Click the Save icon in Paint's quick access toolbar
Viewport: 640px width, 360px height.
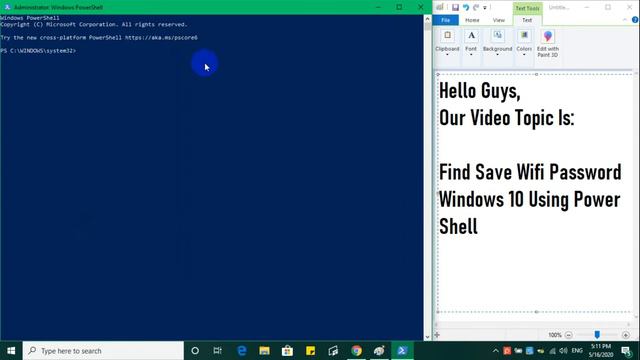point(455,7)
